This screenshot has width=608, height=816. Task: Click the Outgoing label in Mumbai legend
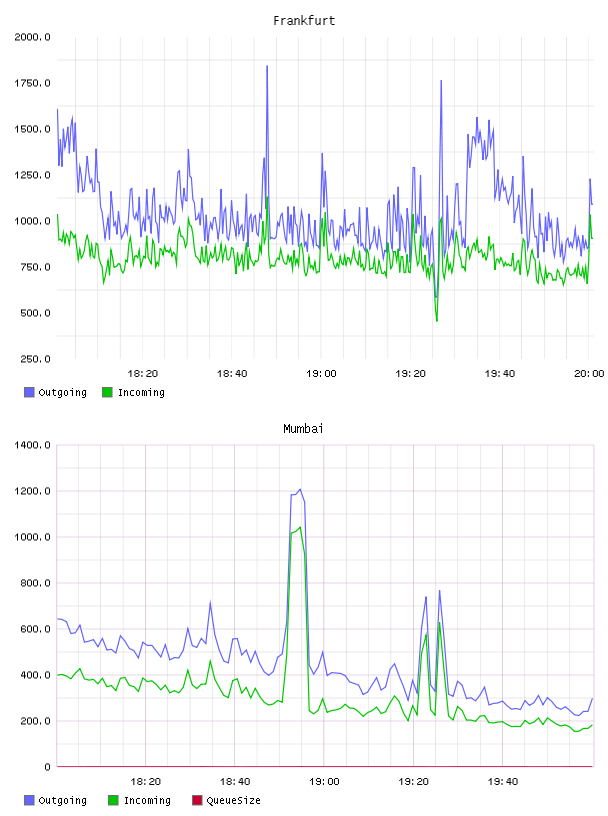point(62,800)
